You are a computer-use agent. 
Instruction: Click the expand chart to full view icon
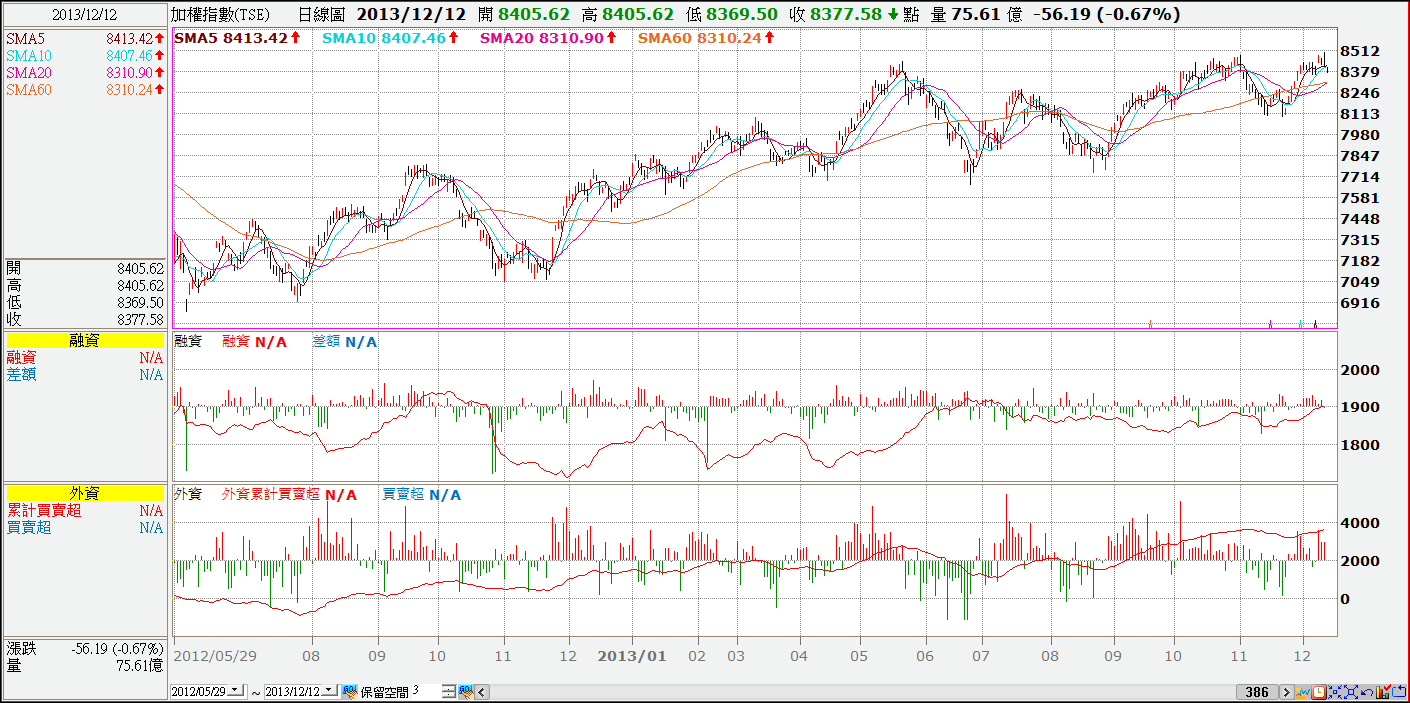[x=1351, y=692]
